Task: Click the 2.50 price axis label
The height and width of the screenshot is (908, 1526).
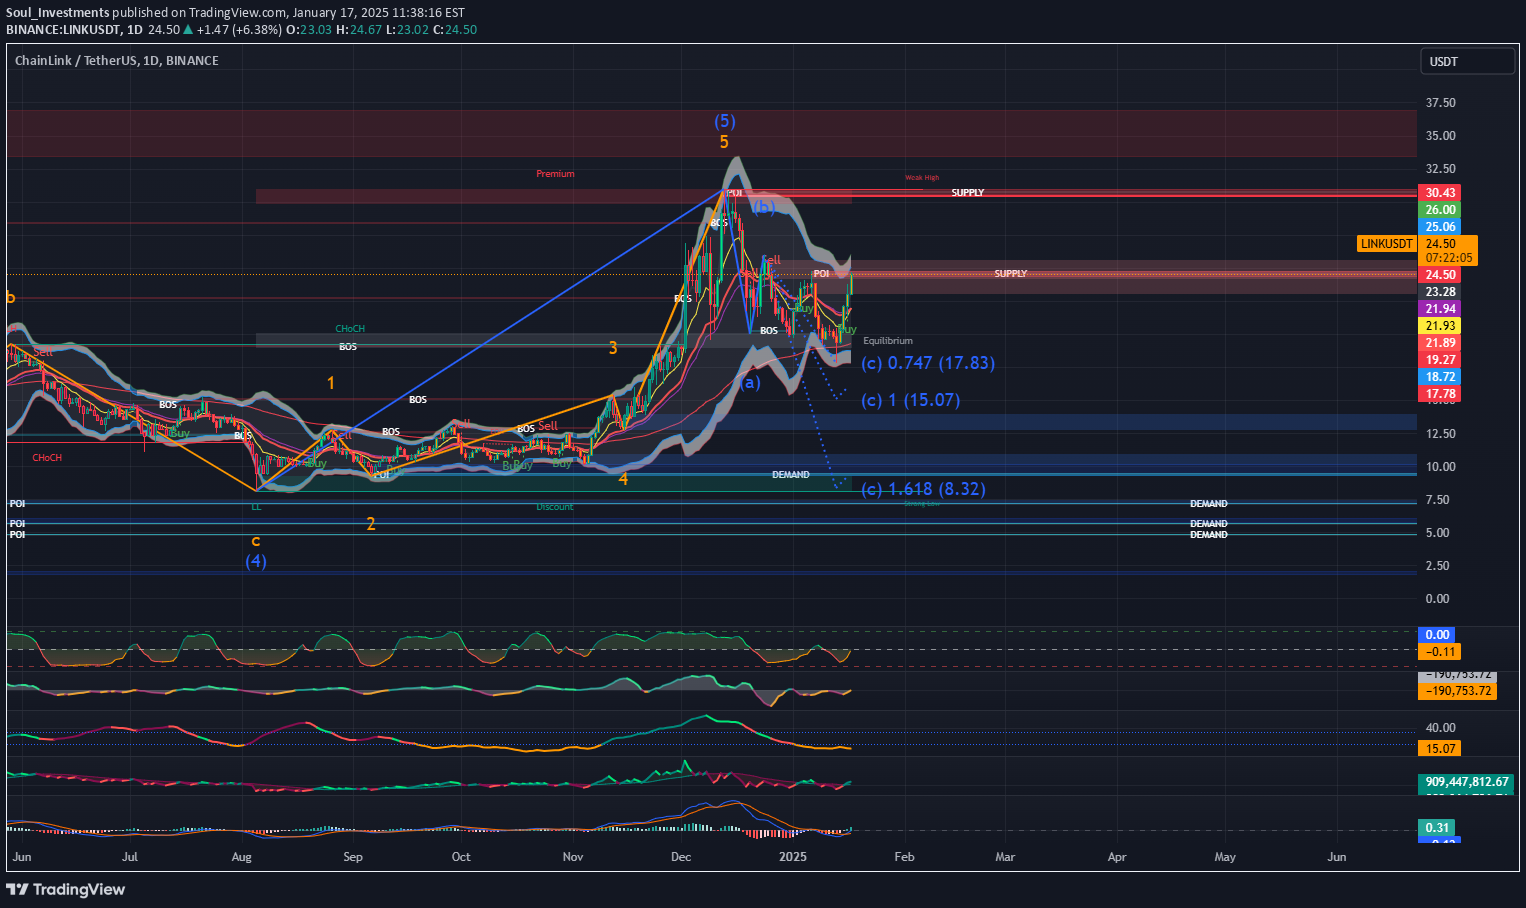Action: (1437, 566)
